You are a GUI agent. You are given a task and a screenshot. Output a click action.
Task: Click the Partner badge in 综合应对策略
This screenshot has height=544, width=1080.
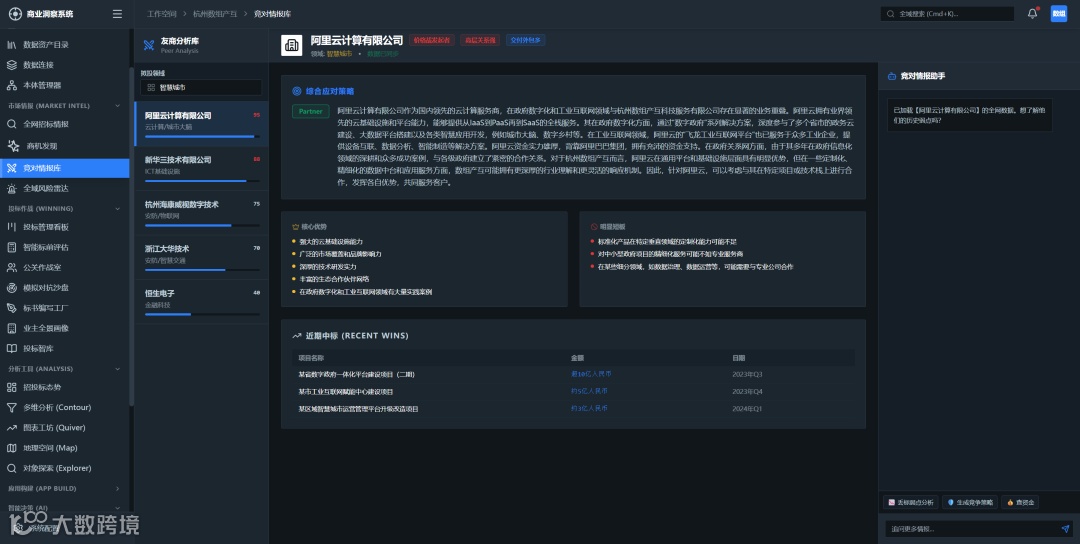(x=311, y=112)
